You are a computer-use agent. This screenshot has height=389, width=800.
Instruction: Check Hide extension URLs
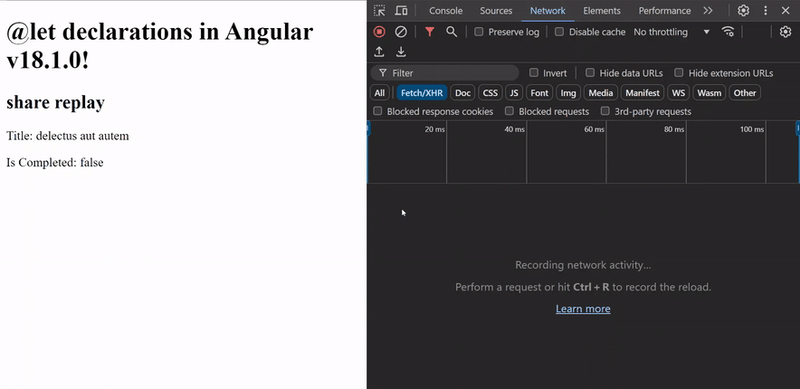[679, 72]
